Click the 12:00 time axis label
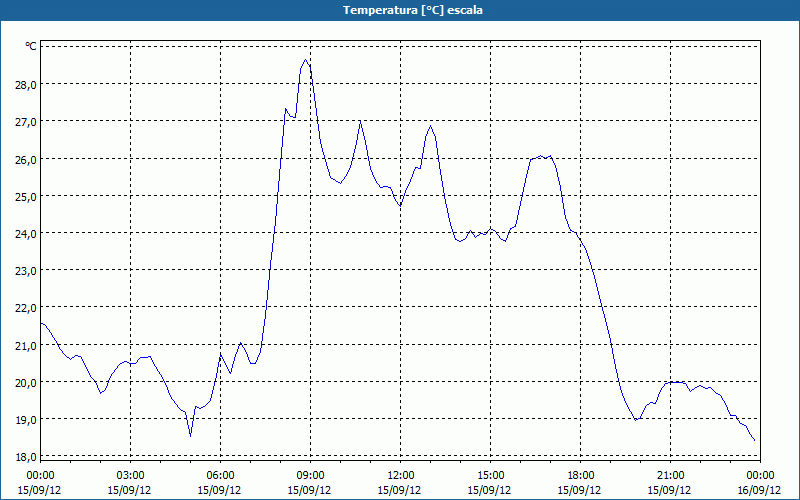Image resolution: width=800 pixels, height=500 pixels. click(401, 476)
